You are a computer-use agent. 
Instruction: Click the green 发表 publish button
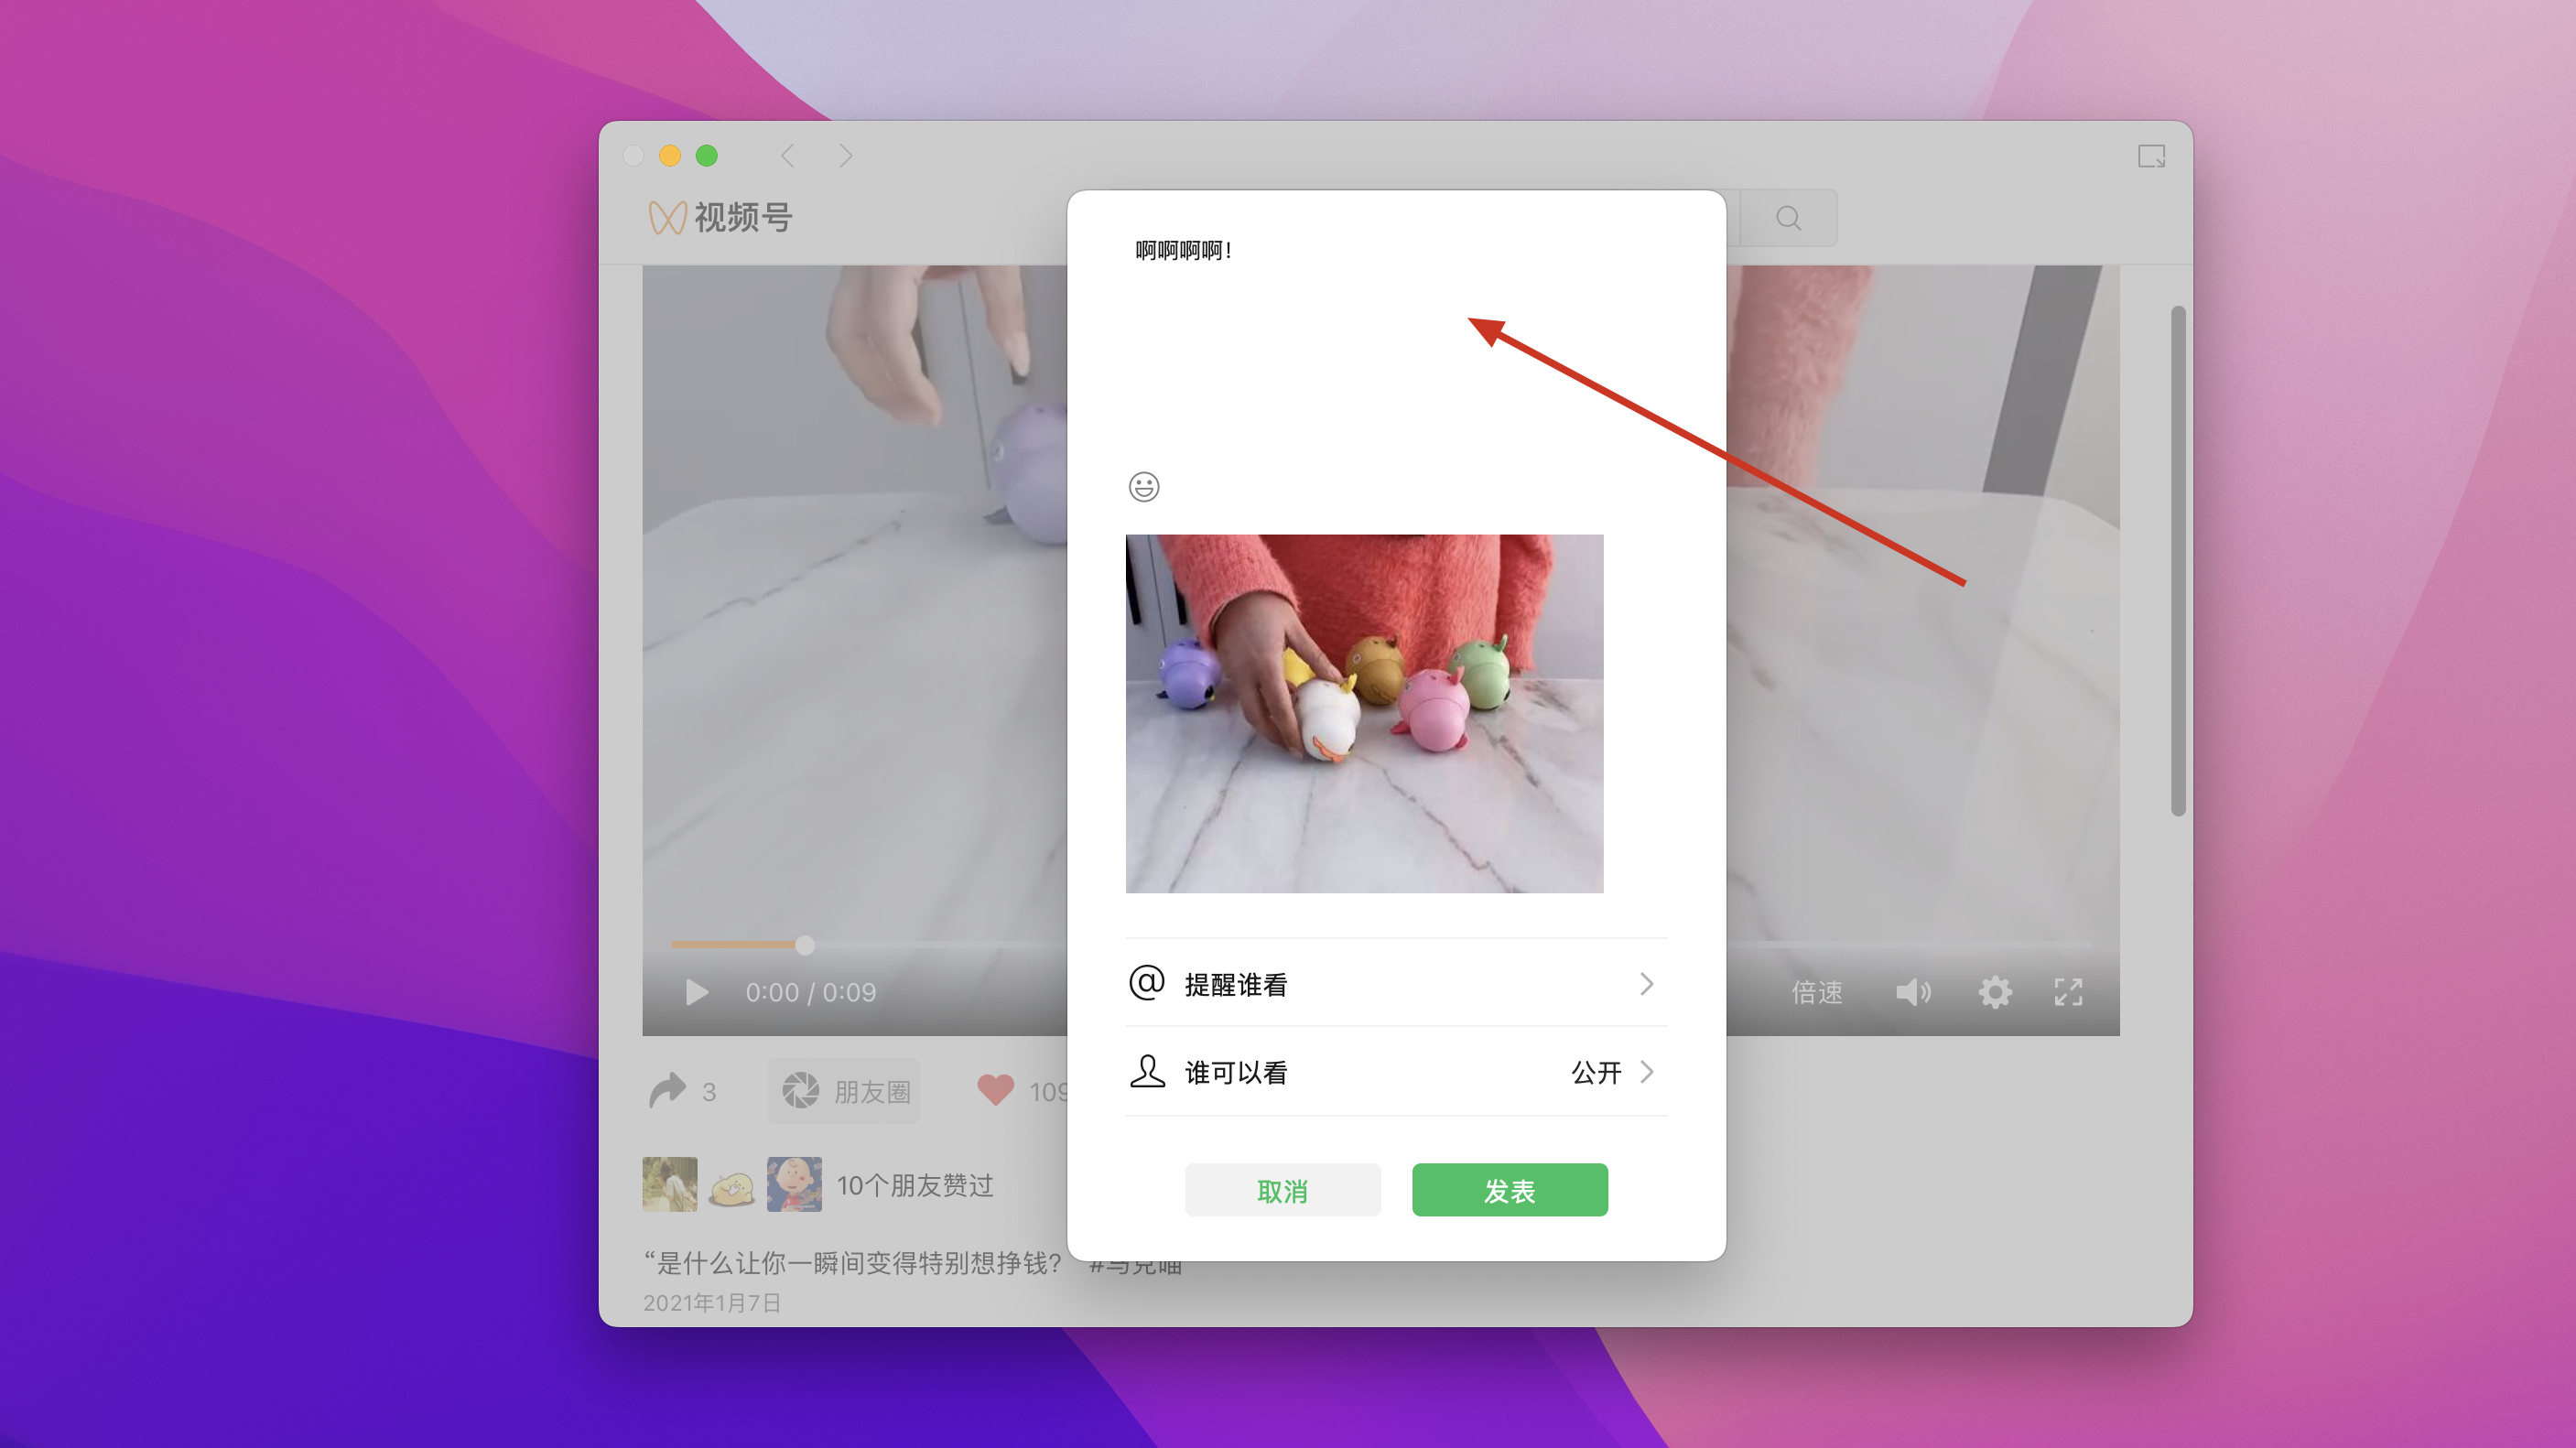click(1509, 1190)
